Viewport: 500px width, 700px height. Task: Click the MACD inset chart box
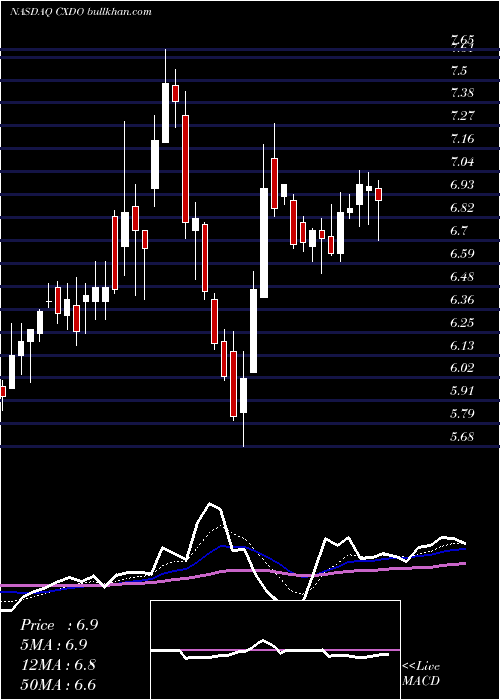click(275, 650)
